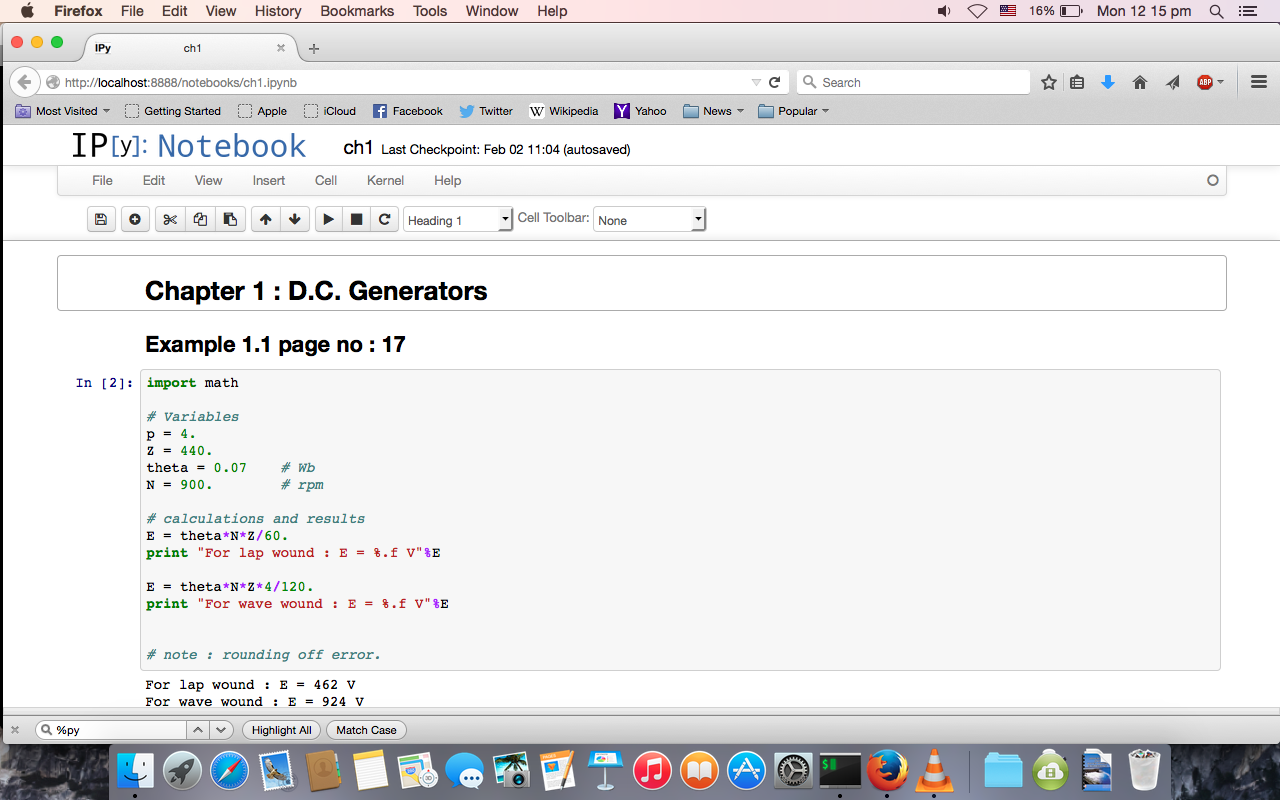Click the Save notebook icon
Viewport: 1280px width, 800px height.
(100, 220)
